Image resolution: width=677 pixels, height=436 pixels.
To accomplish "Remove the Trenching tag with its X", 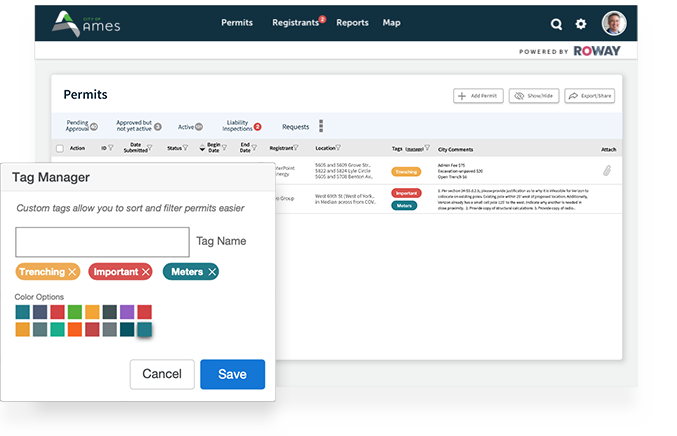I will point(72,272).
